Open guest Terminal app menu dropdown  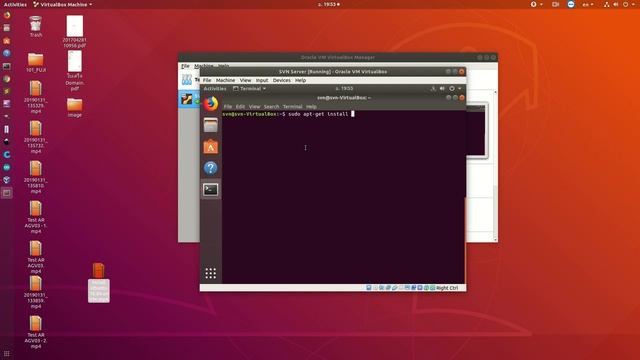(249, 89)
